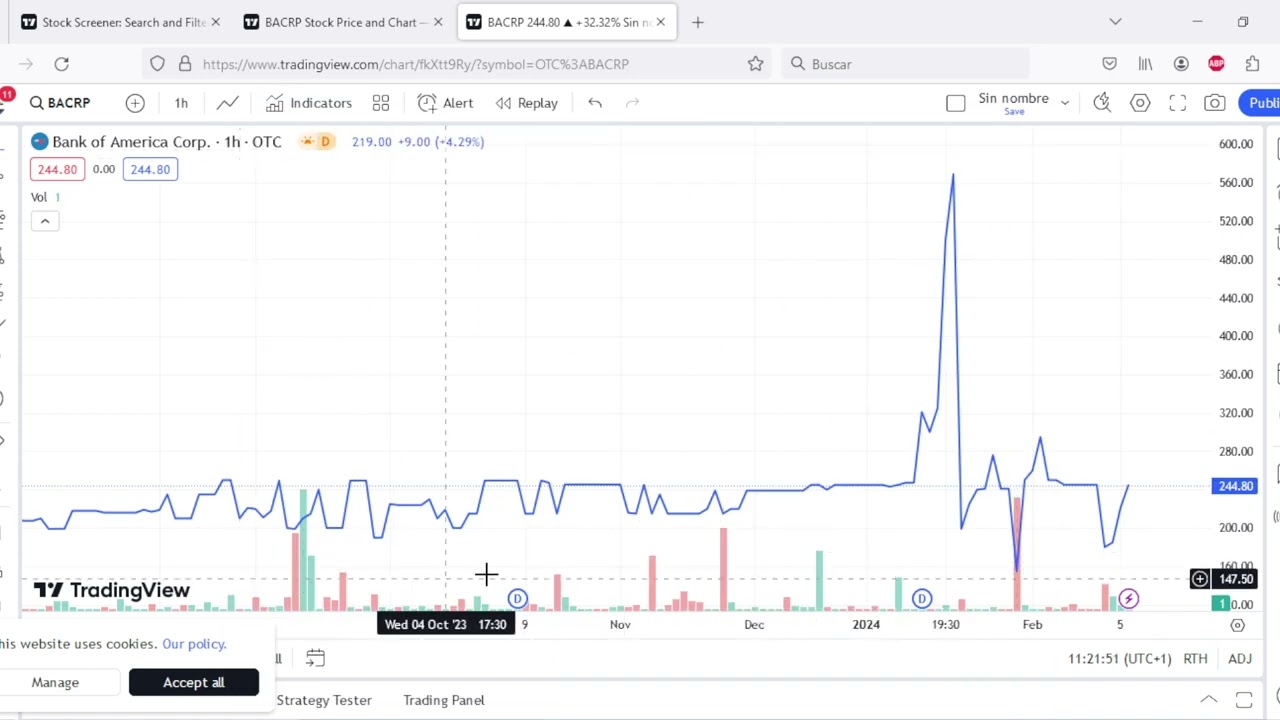1280x720 pixels.
Task: Click the Vol indicator legend label
Action: click(39, 197)
